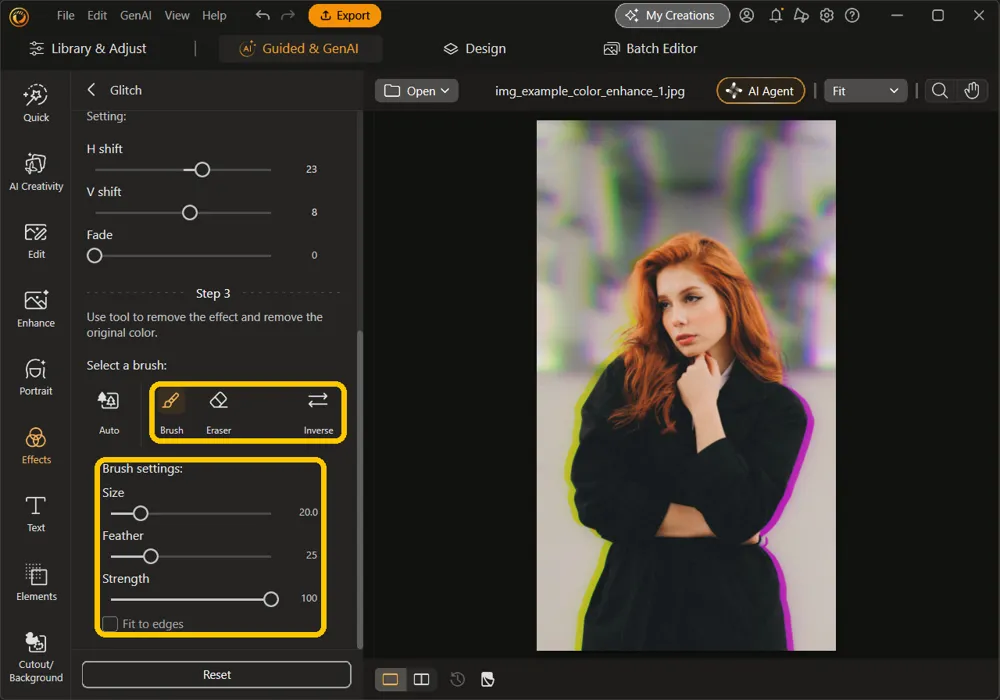Click the H shift slider handle
1000x700 pixels.
(x=202, y=170)
